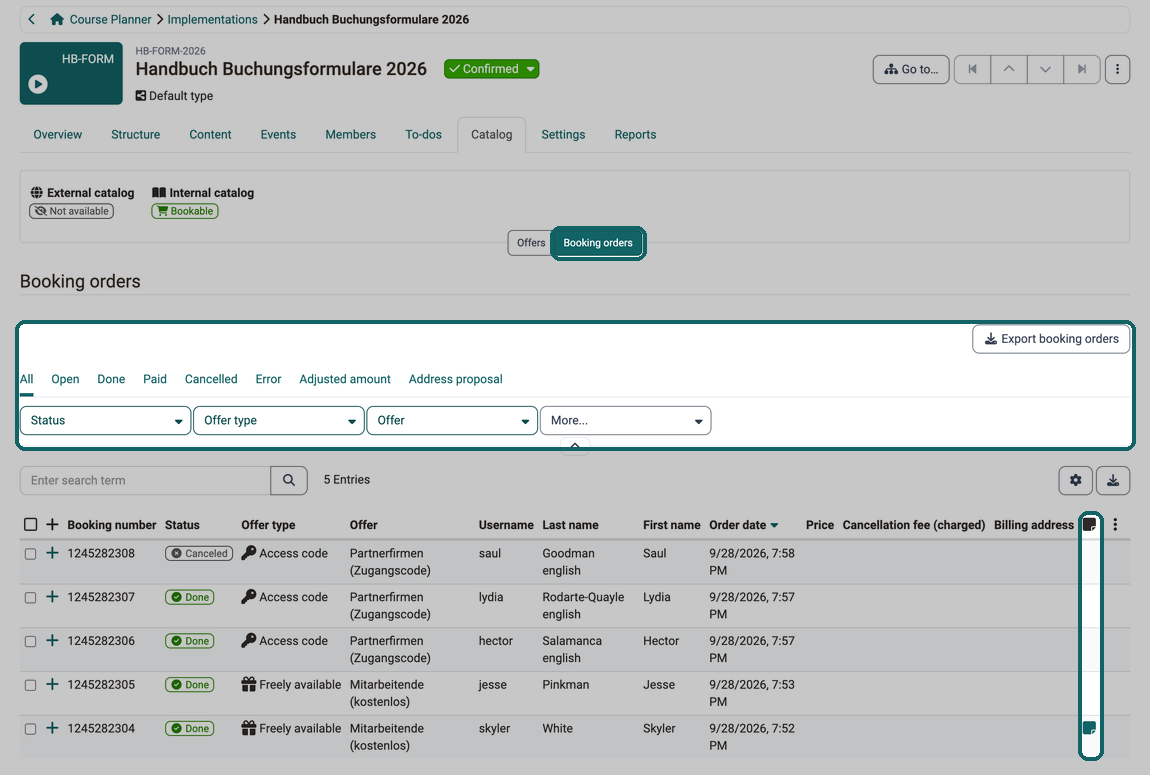This screenshot has width=1150, height=775.
Task: Open the Offer filter dropdown
Action: pos(452,421)
